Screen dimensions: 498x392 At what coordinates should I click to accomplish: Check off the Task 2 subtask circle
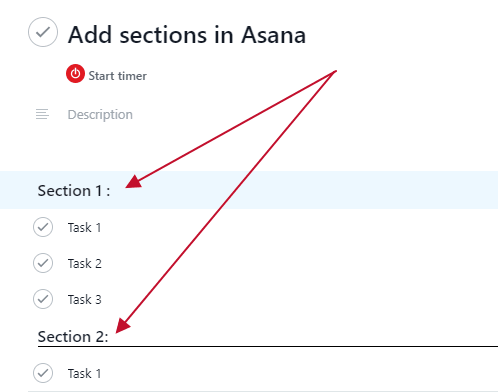coord(43,263)
